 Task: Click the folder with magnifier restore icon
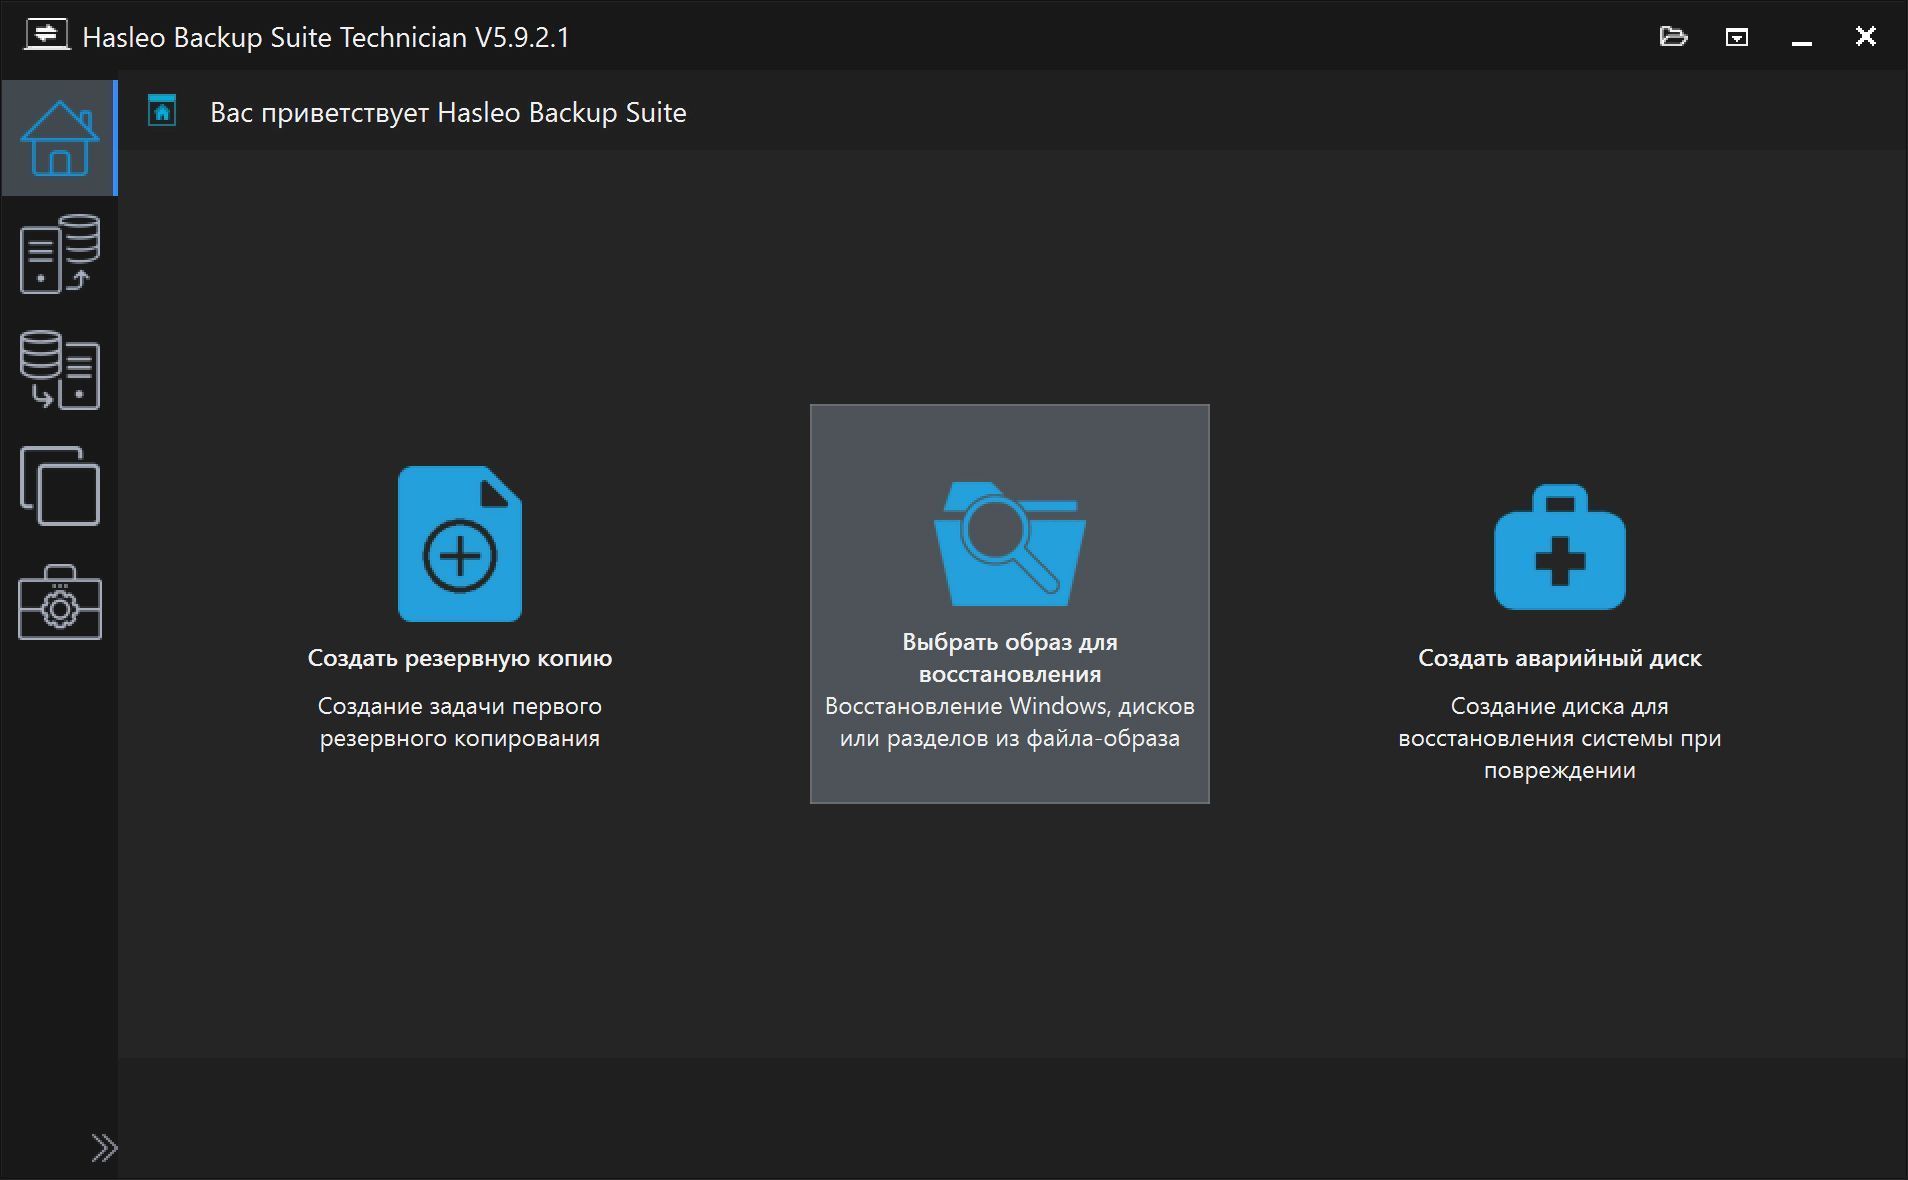1010,544
